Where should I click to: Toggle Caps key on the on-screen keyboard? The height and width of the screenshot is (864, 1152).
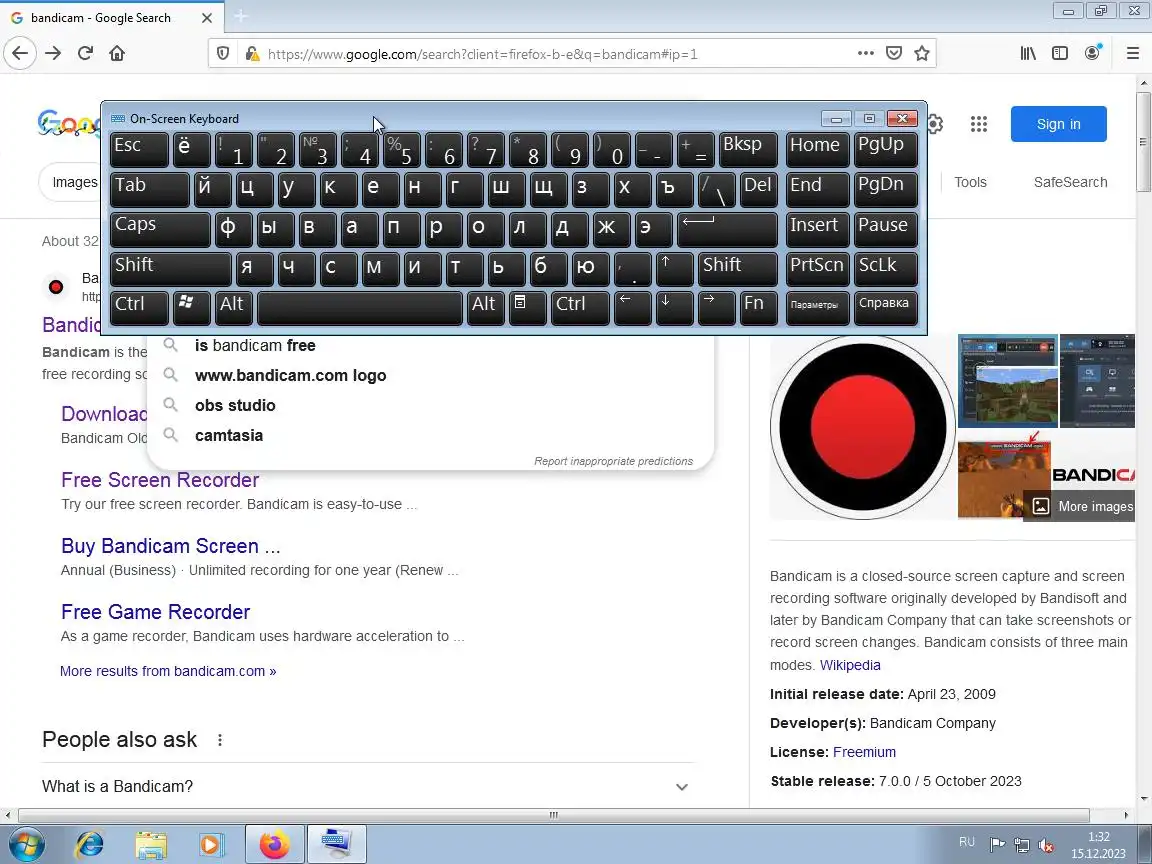(160, 228)
